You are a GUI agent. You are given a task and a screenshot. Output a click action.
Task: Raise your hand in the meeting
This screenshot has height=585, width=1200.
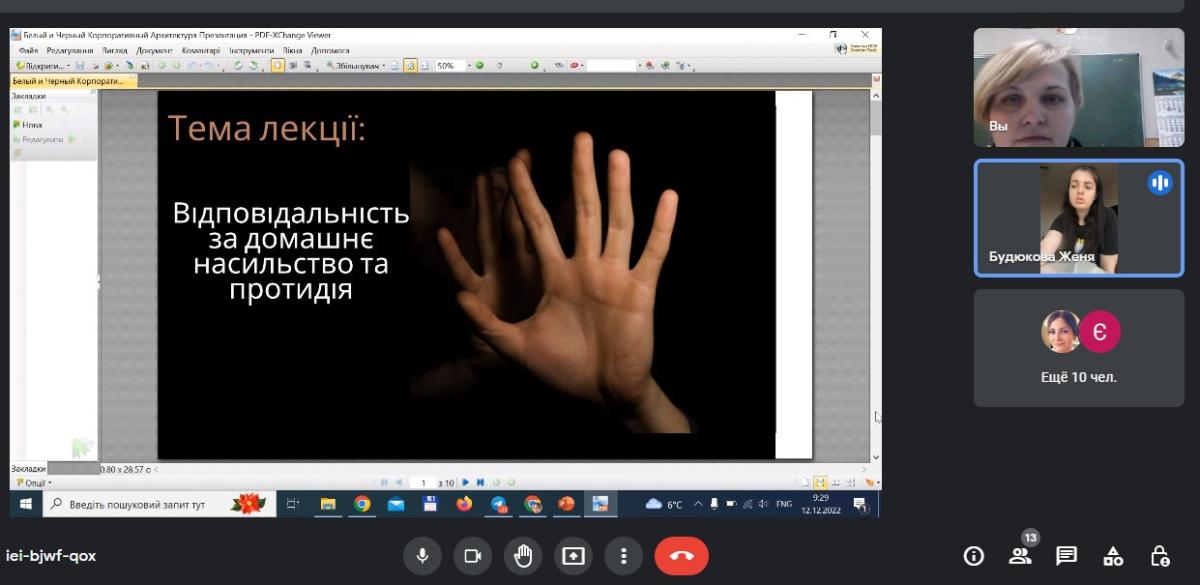[x=523, y=556]
